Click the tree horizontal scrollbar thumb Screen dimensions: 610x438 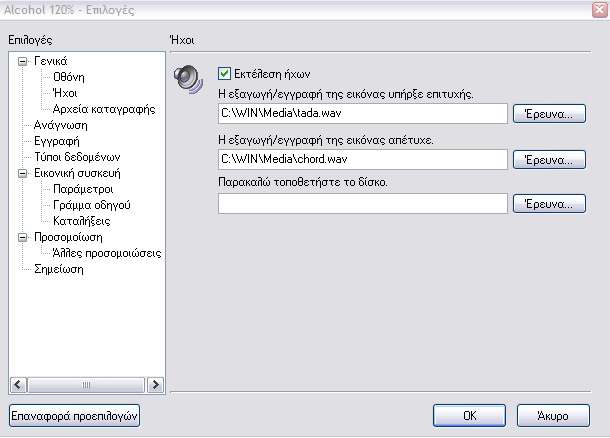click(x=86, y=385)
